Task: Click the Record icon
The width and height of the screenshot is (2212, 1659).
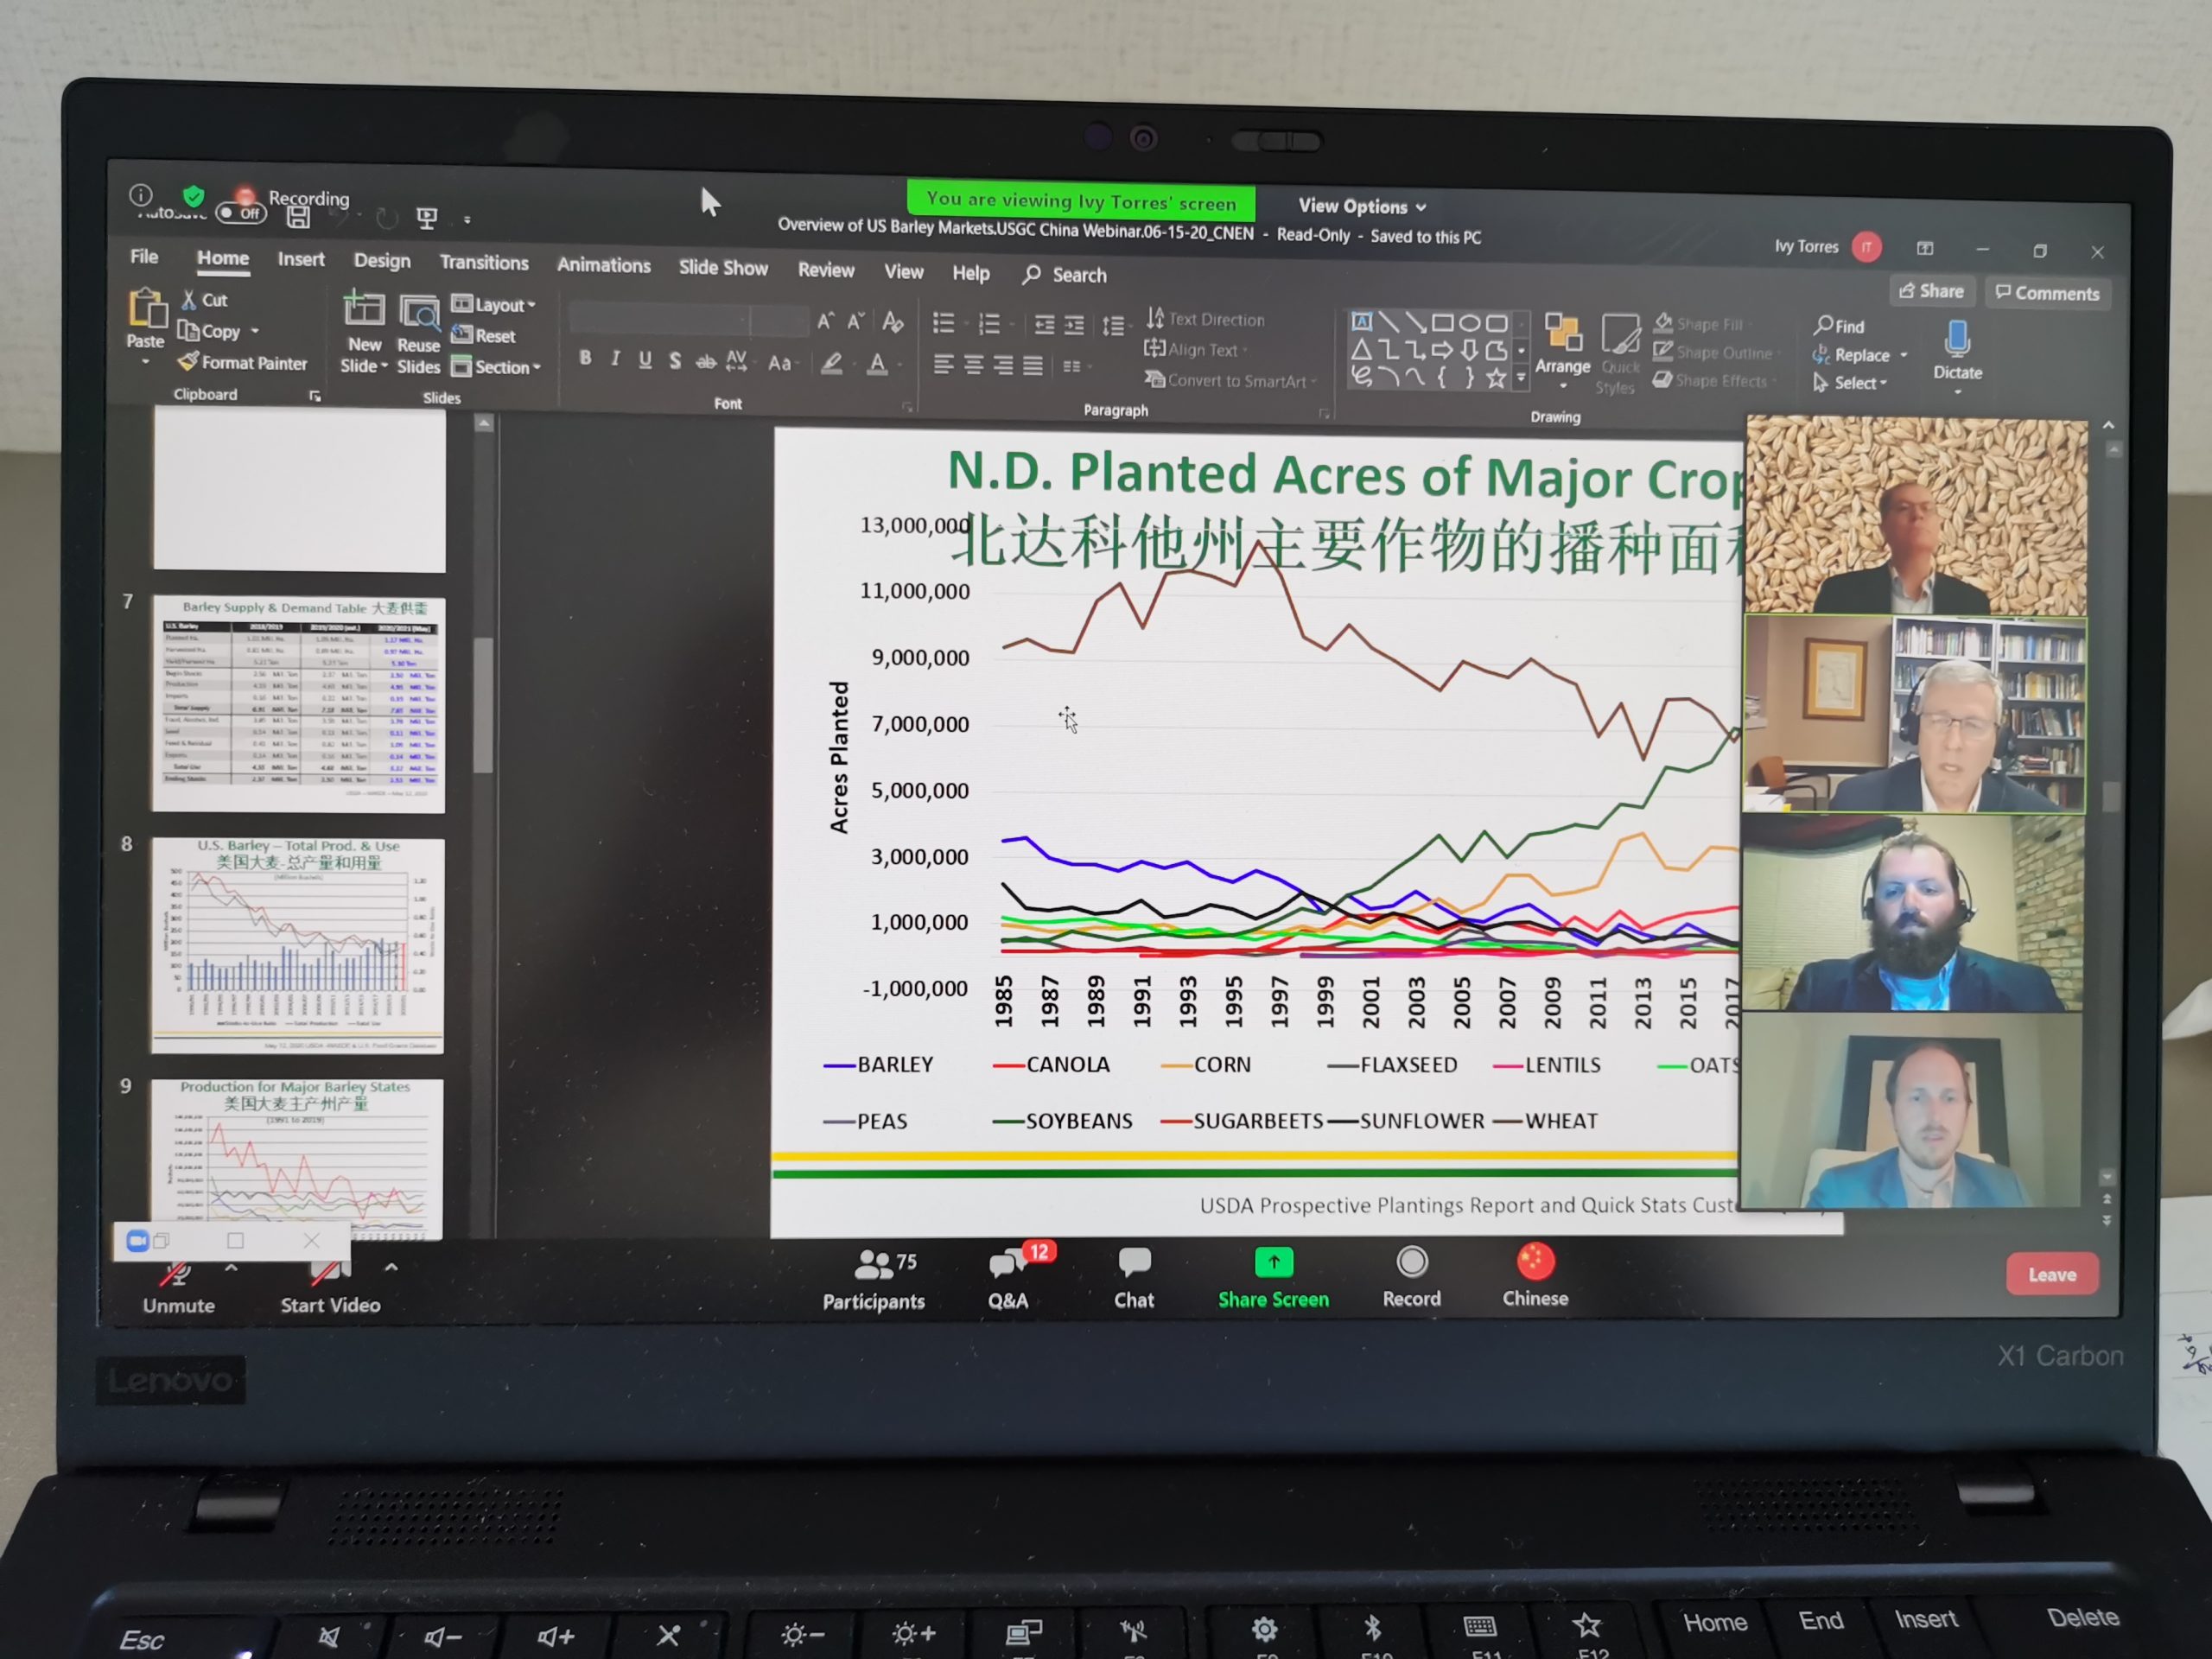Action: point(1411,1263)
